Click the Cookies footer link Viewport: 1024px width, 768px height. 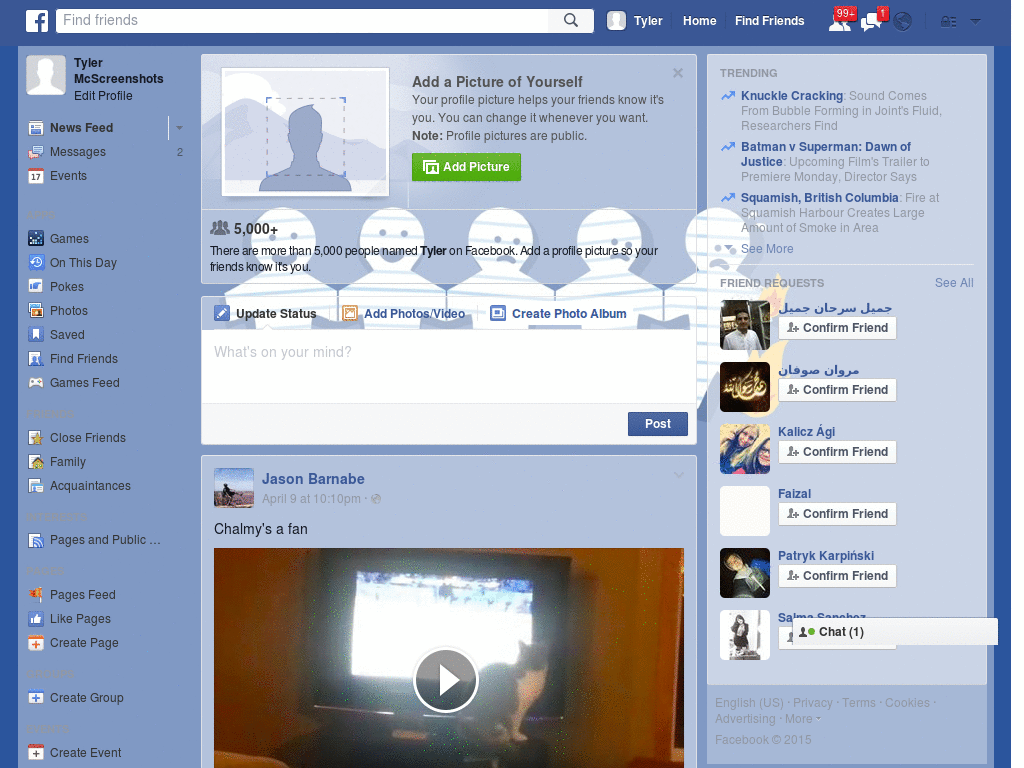pyautogui.click(x=906, y=703)
